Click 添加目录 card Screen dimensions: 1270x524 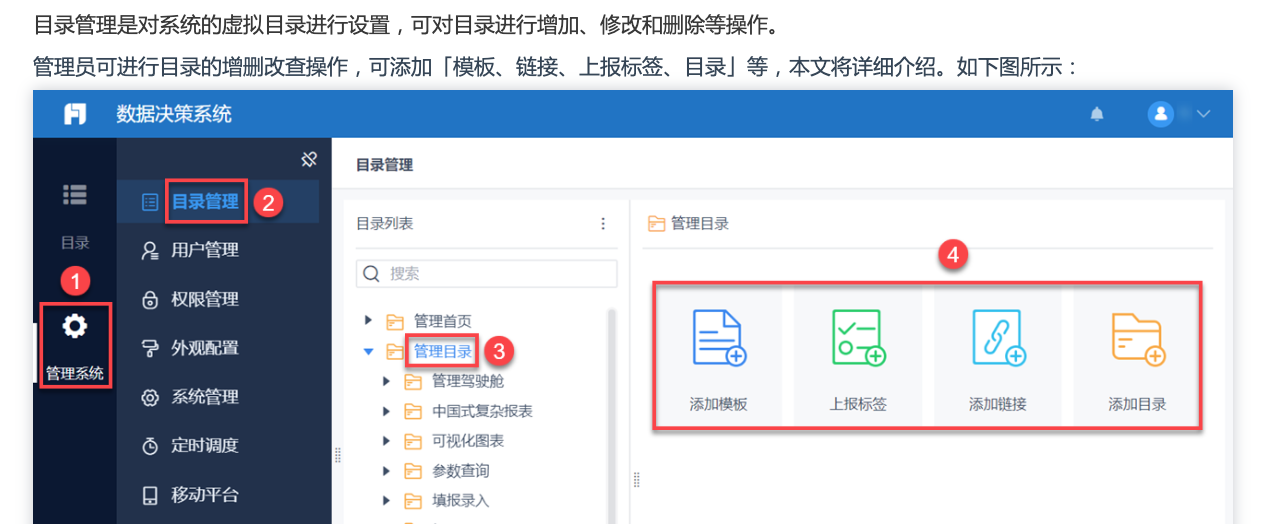point(1137,357)
